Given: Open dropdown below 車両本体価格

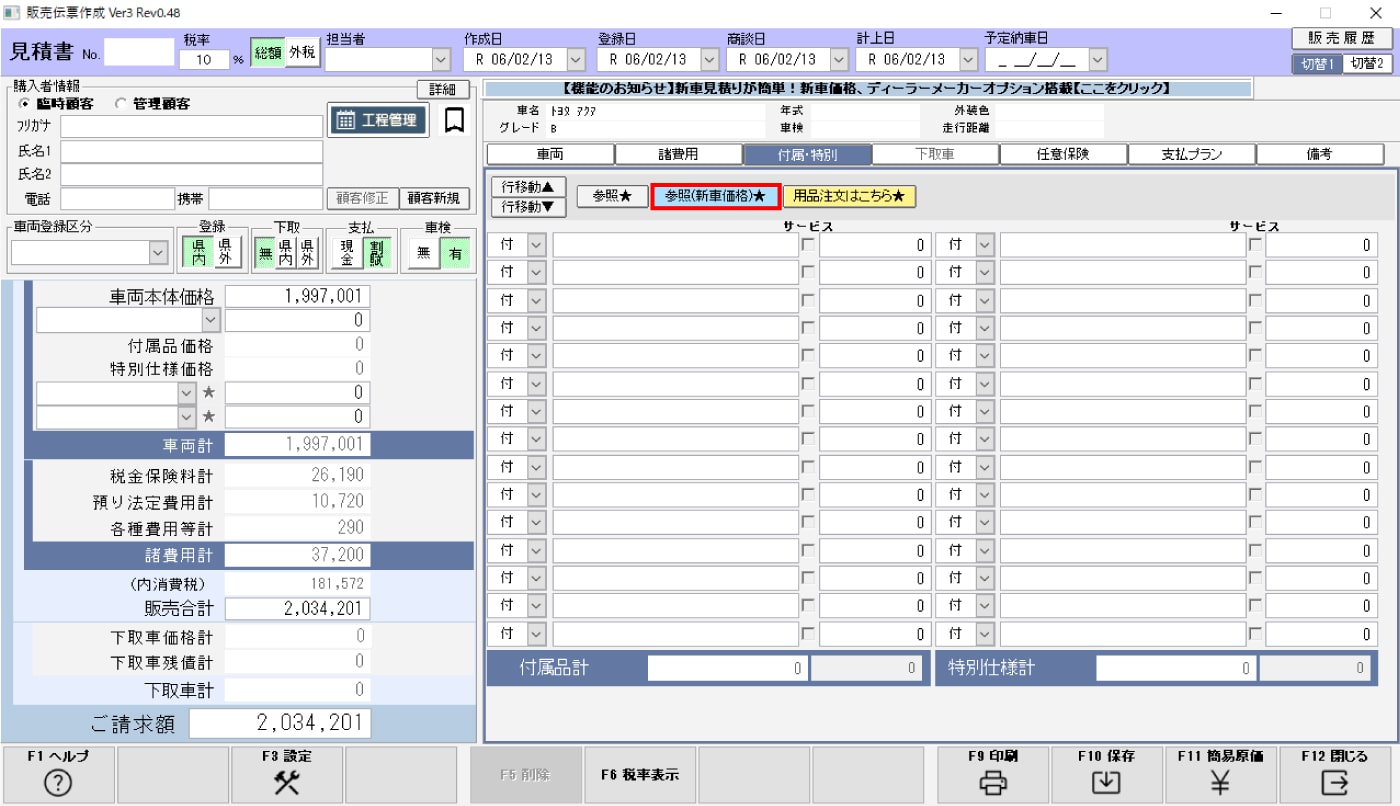Looking at the screenshot, I should pyautogui.click(x=210, y=320).
